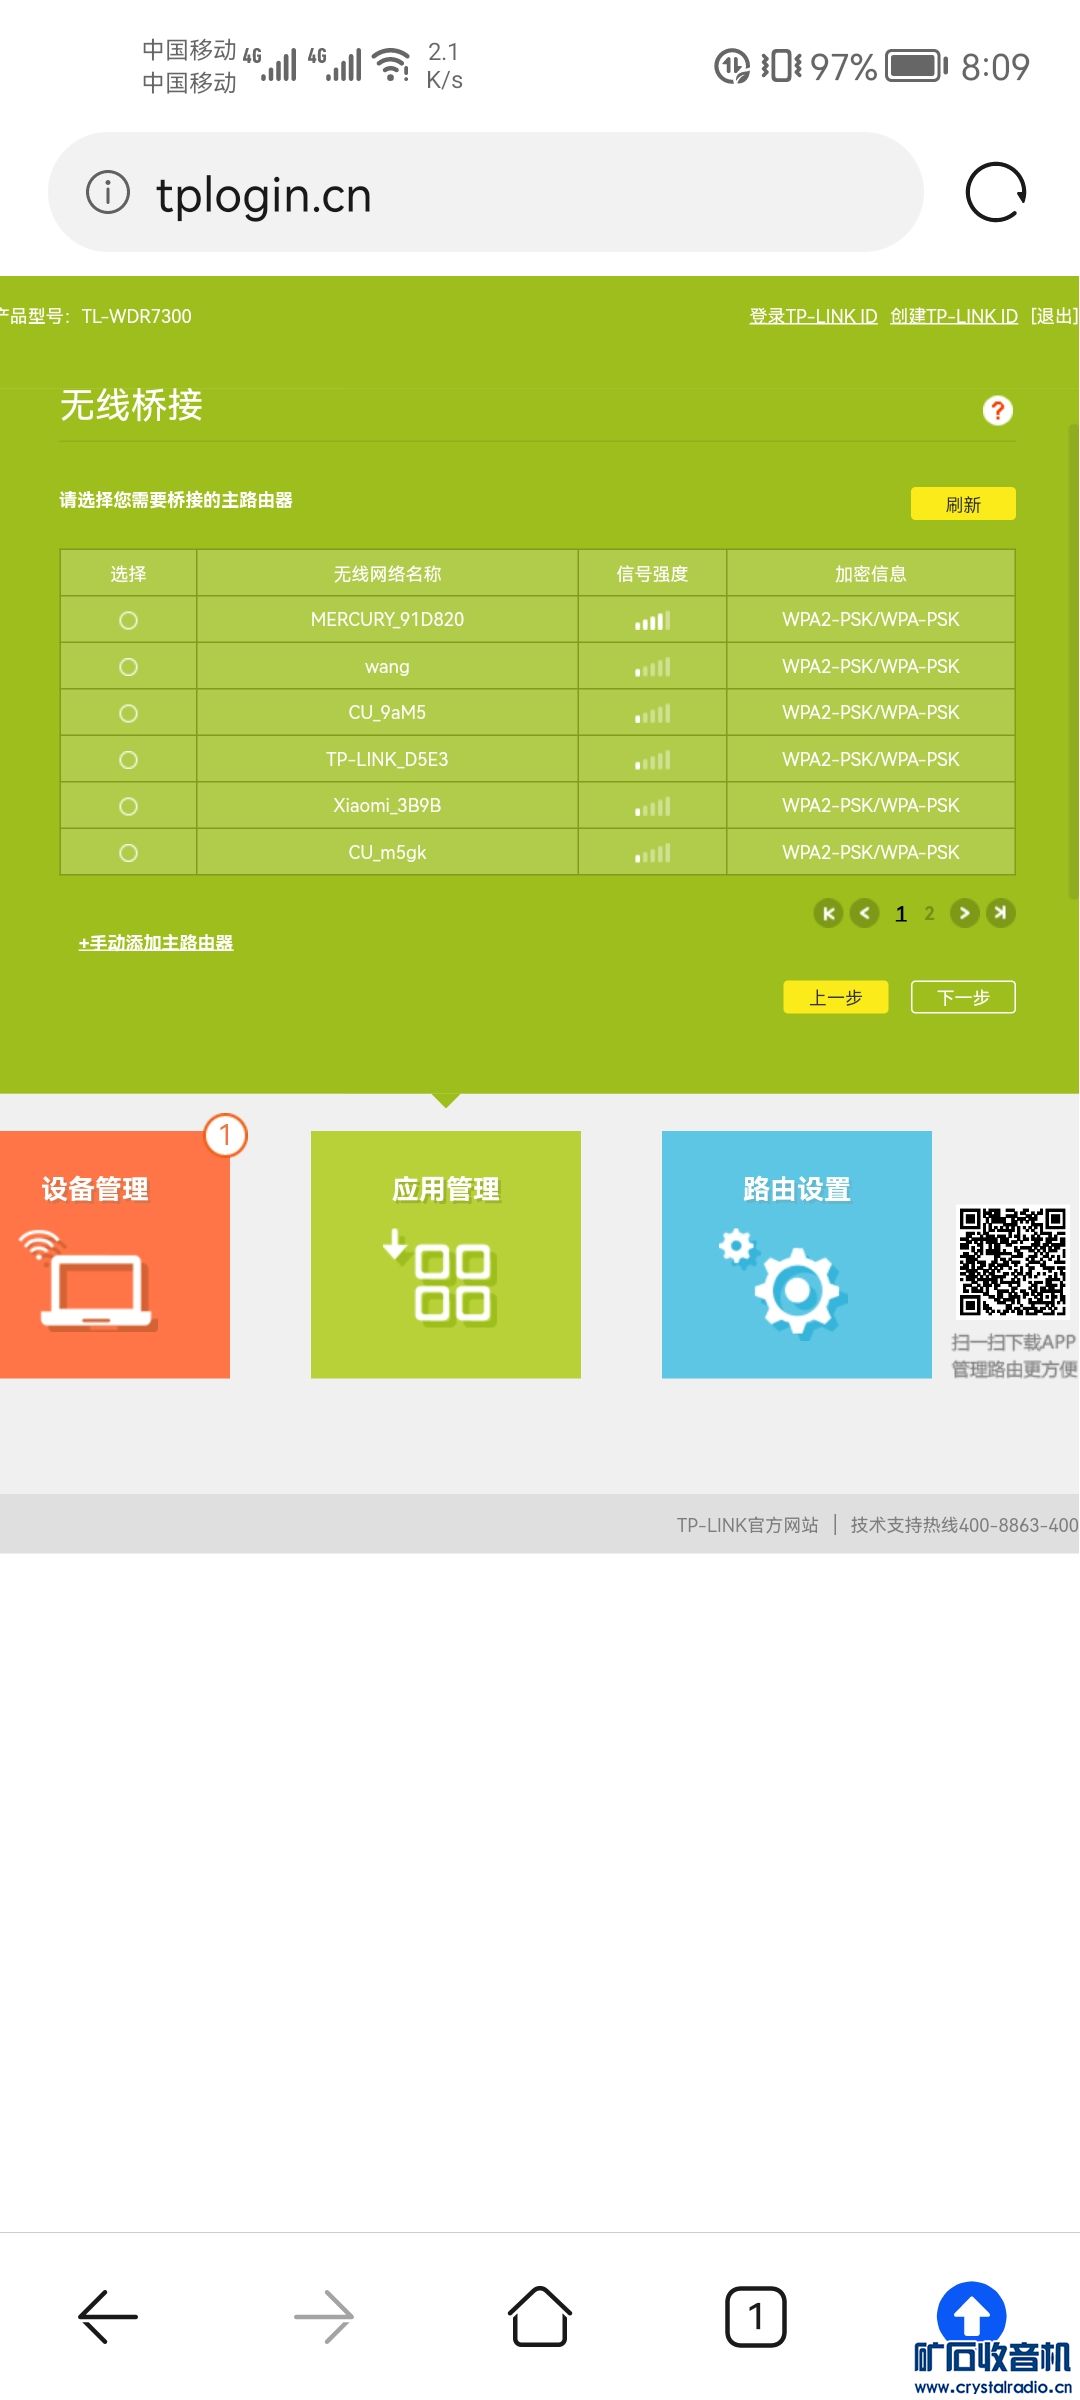This screenshot has height=2400, width=1080.
Task: Open the 设备管理 tile
Action: pyautogui.click(x=115, y=1255)
